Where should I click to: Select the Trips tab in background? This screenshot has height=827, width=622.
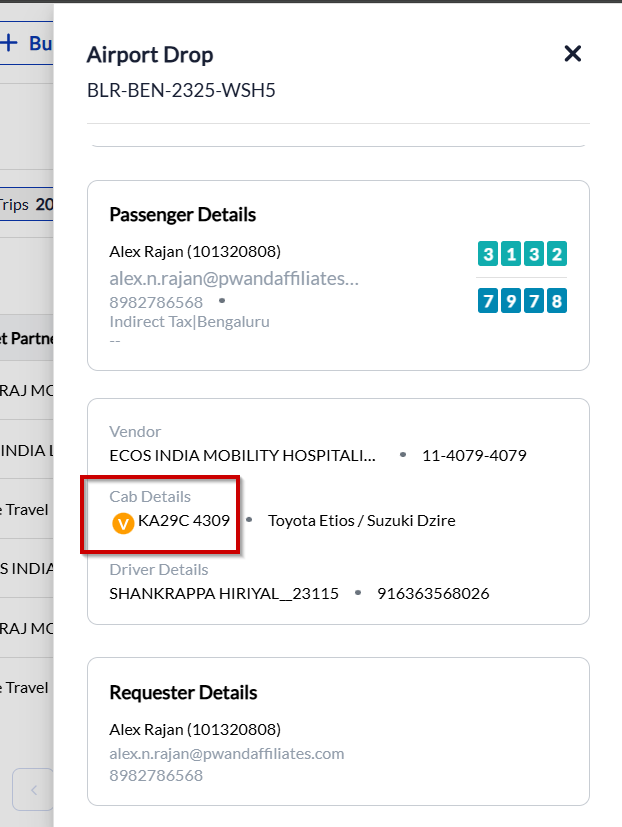coord(25,204)
